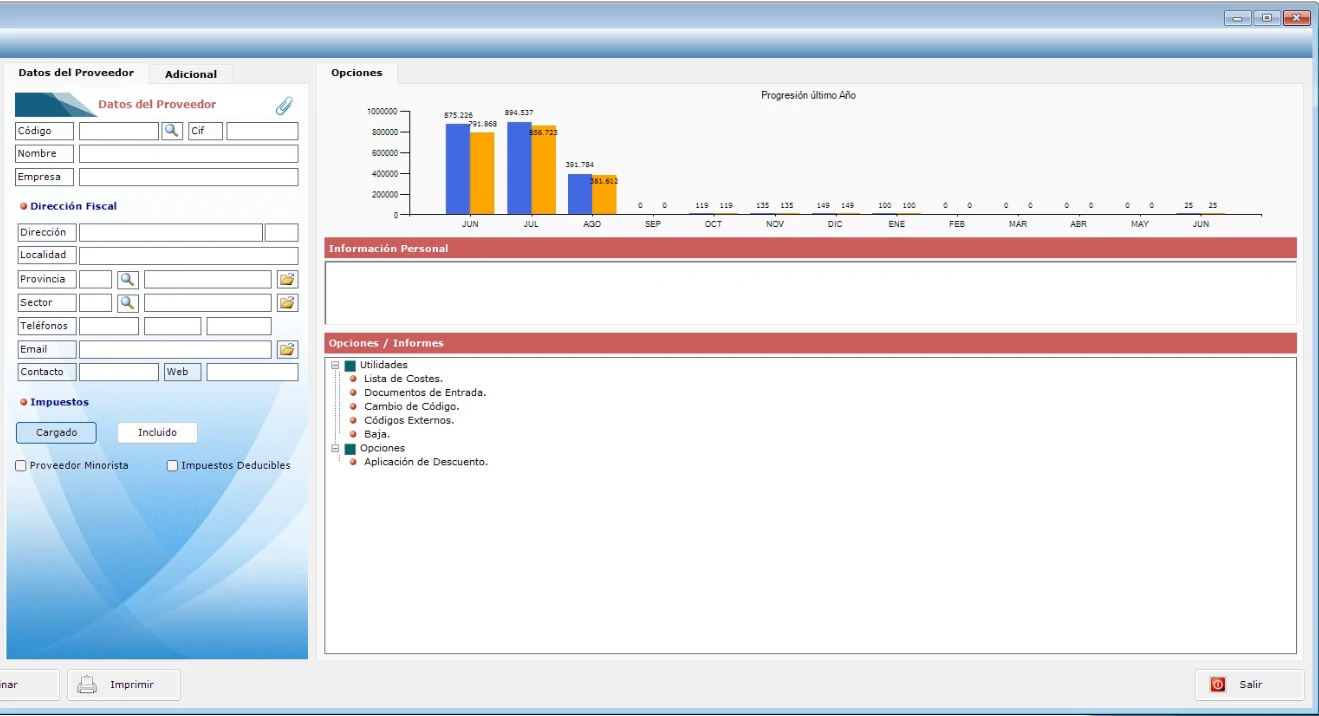1319x716 pixels.
Task: Click the paperclip attachment icon
Action: click(285, 105)
